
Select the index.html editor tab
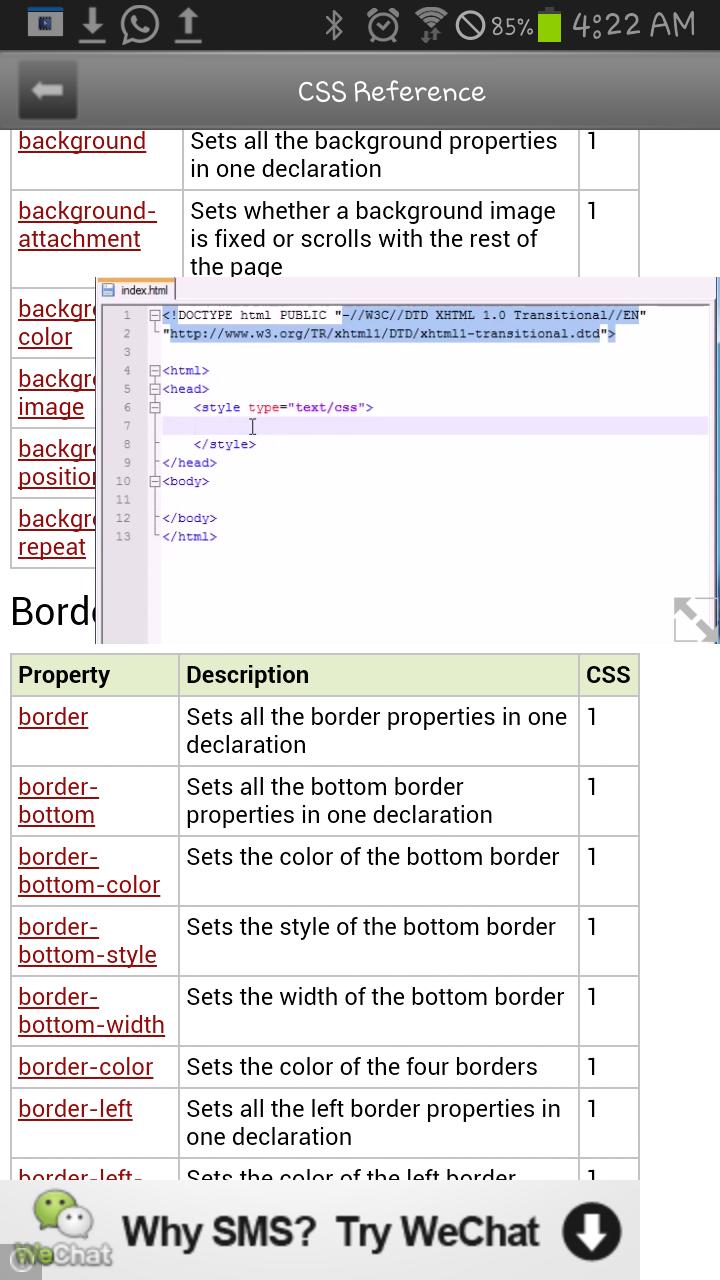[x=143, y=290]
